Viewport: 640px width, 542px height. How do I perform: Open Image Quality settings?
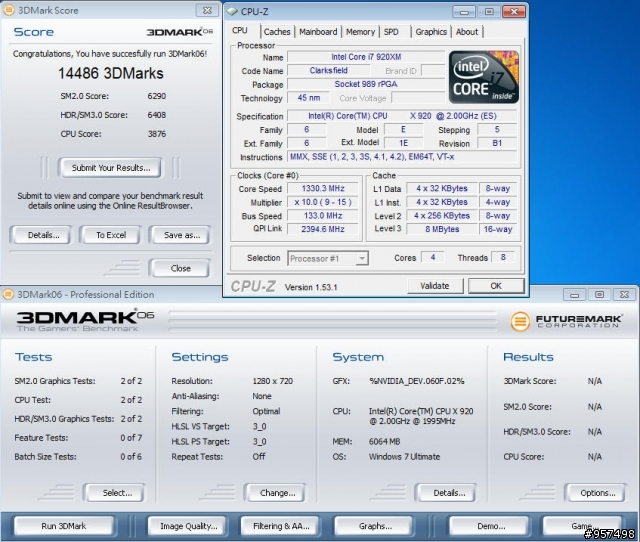189,526
